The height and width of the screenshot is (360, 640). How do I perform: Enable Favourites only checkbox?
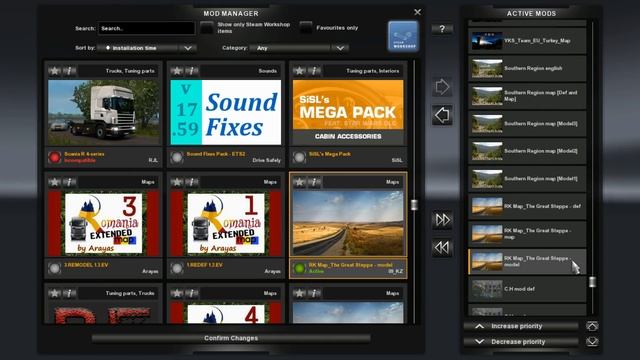[x=306, y=28]
